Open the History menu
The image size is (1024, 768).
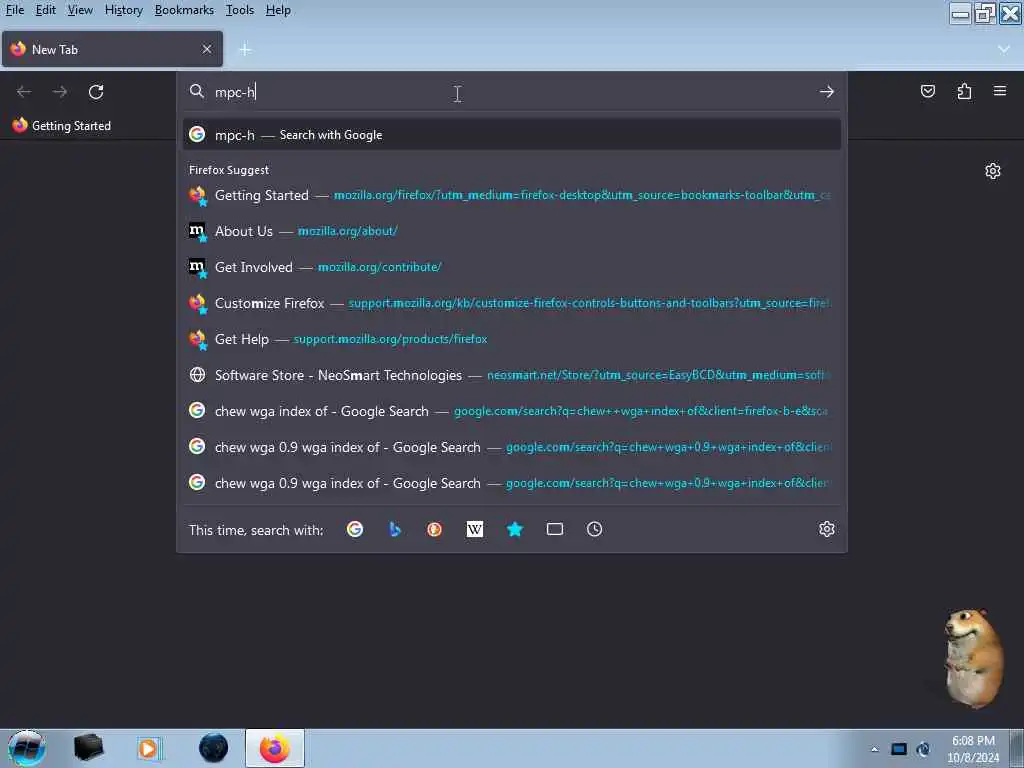pos(123,10)
